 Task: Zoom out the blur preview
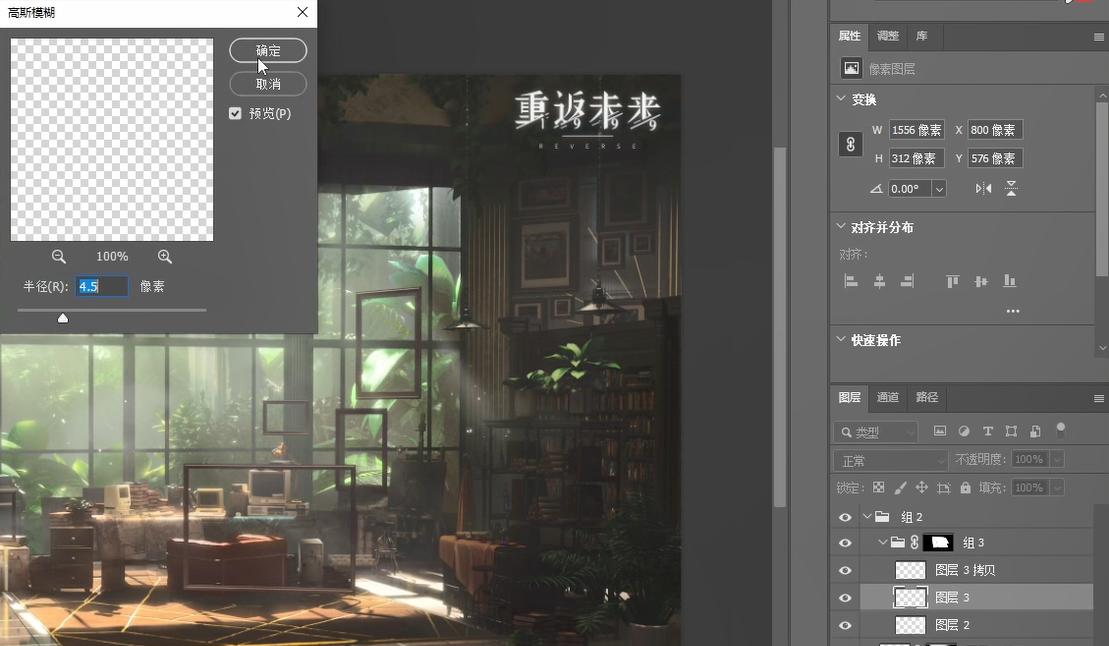[59, 256]
